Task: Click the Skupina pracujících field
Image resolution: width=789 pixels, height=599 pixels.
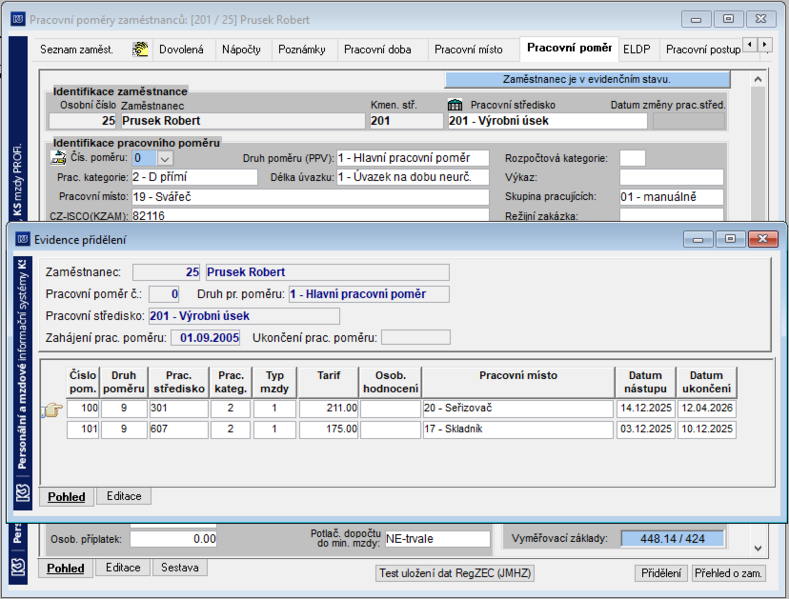Action: tap(671, 197)
